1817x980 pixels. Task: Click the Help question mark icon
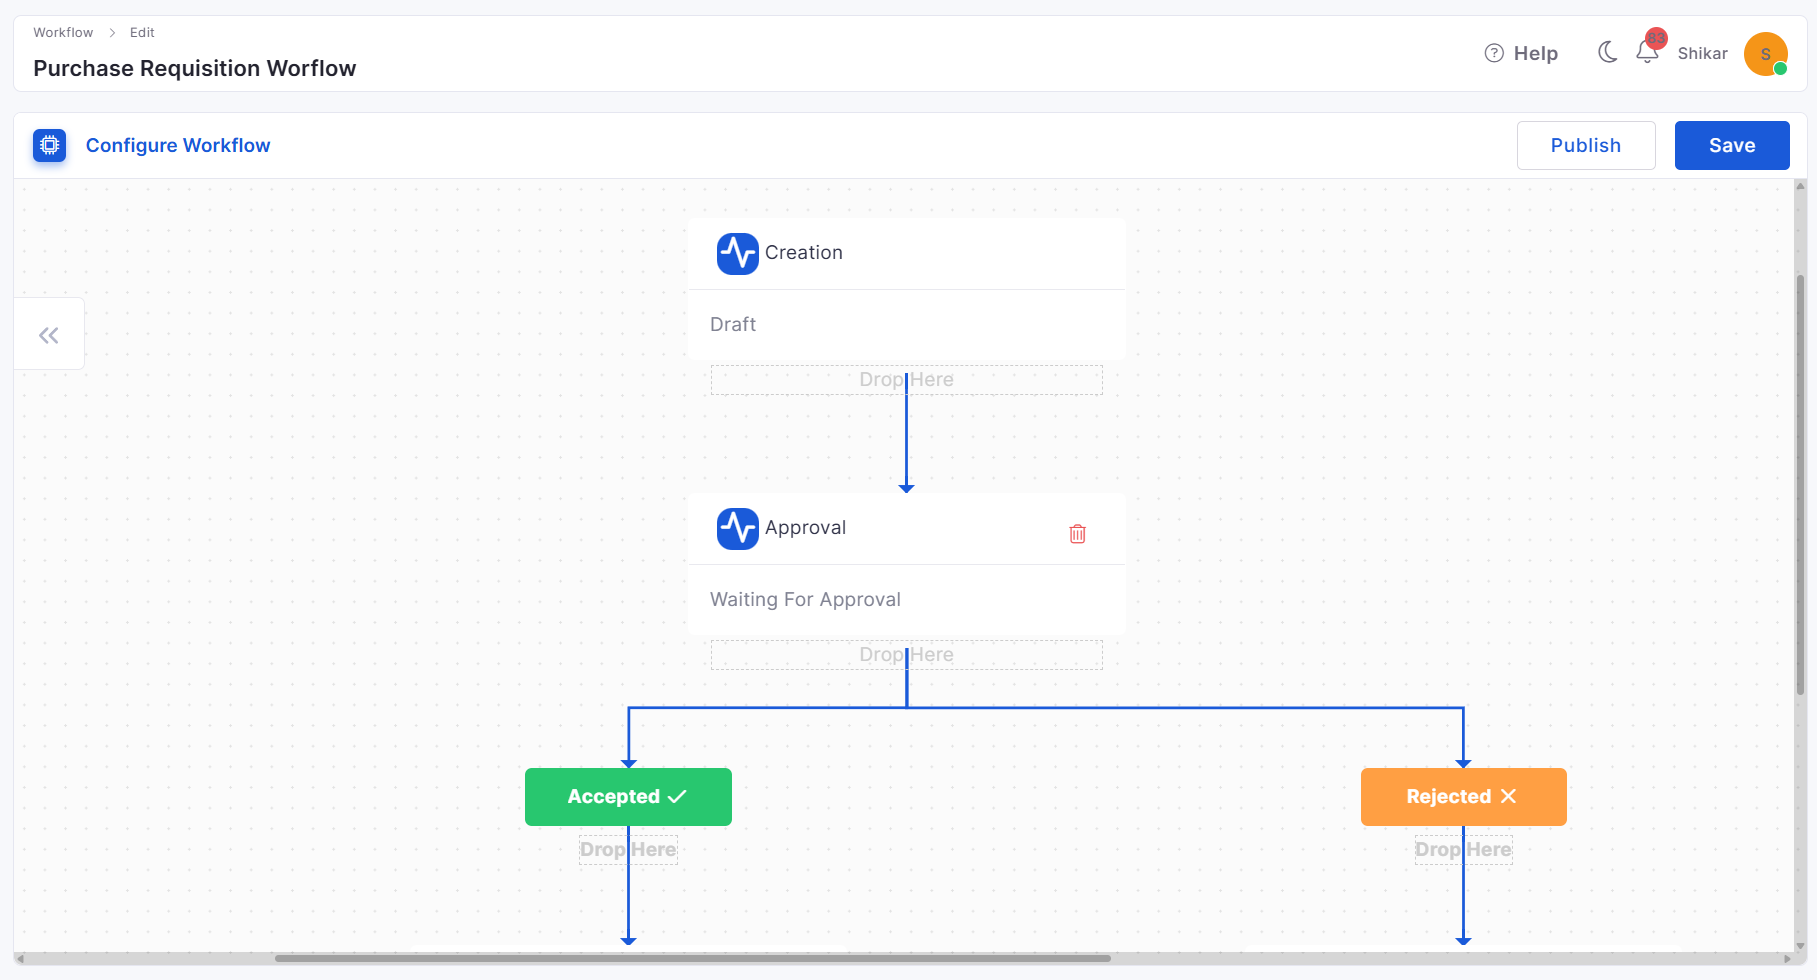coord(1494,53)
